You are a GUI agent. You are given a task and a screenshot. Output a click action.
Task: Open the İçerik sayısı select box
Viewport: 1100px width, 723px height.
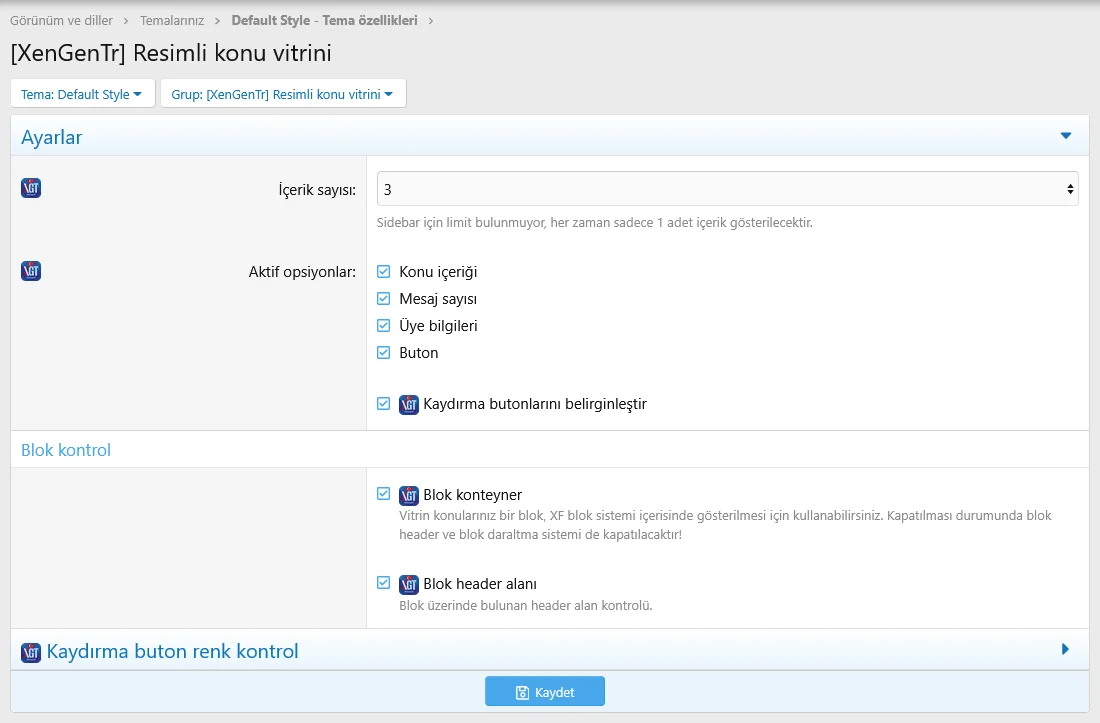(x=727, y=189)
